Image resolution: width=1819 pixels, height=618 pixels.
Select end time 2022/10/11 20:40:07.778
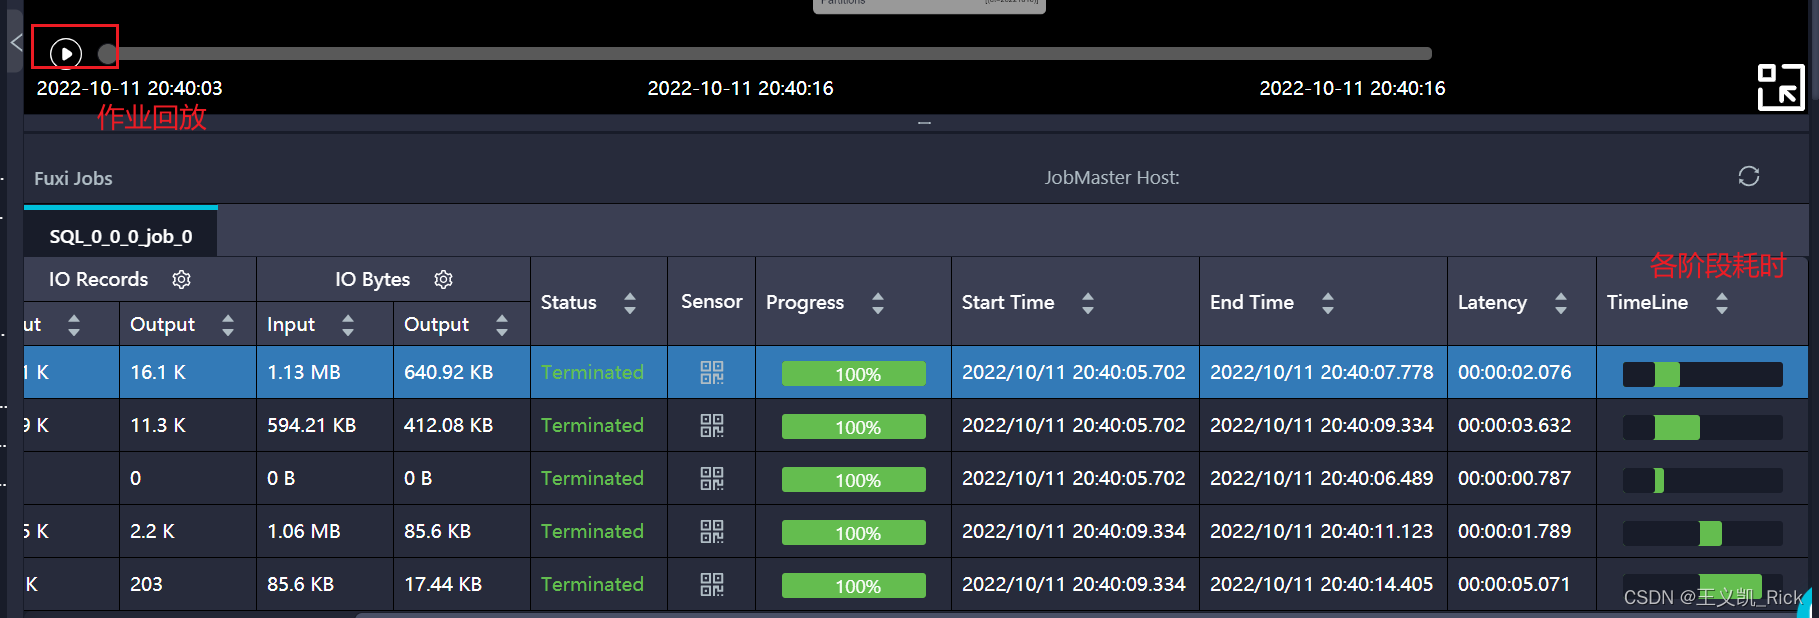[1322, 373]
